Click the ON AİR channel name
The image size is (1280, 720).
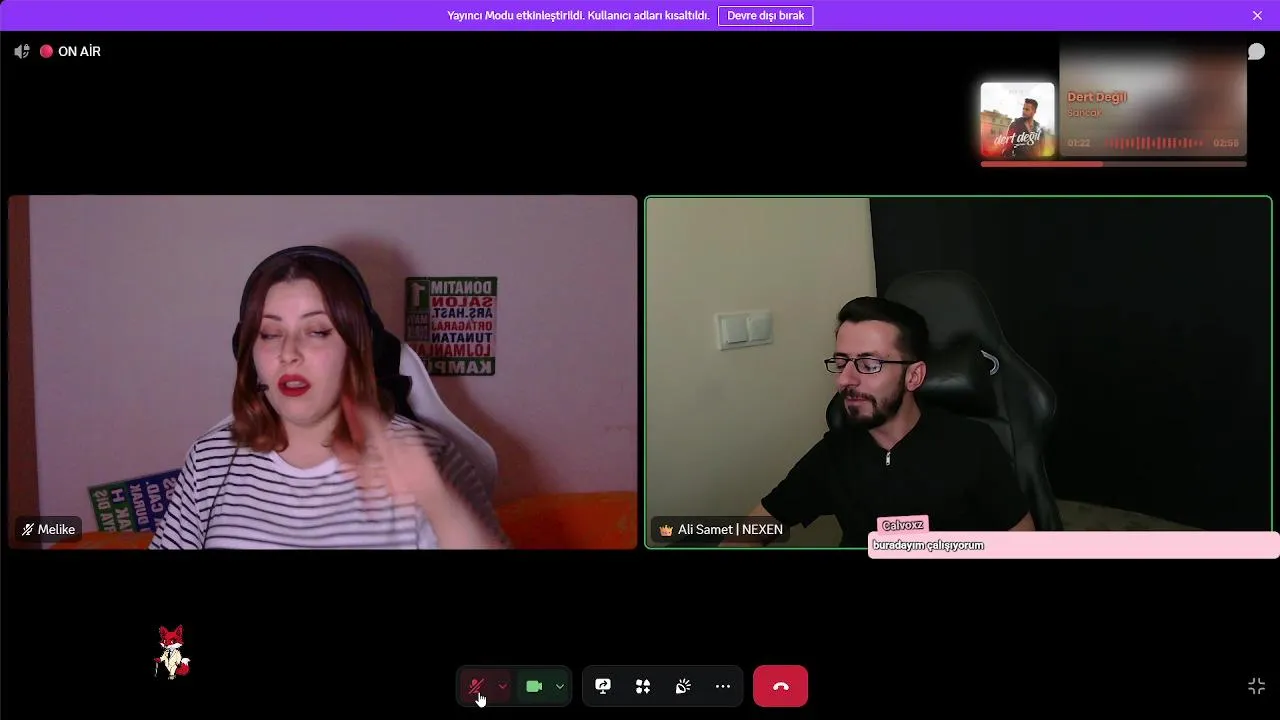[79, 51]
